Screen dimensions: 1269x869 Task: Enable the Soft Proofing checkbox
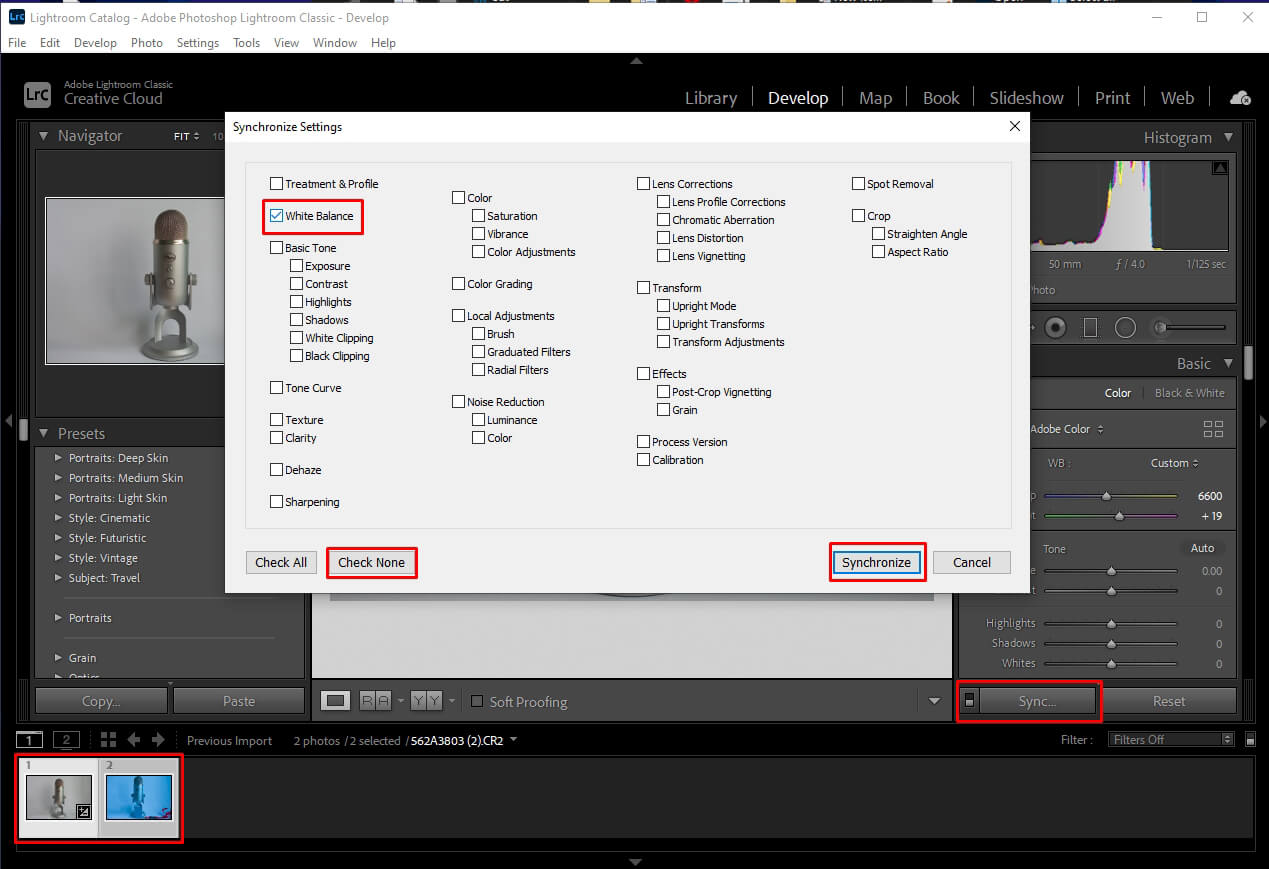click(477, 701)
